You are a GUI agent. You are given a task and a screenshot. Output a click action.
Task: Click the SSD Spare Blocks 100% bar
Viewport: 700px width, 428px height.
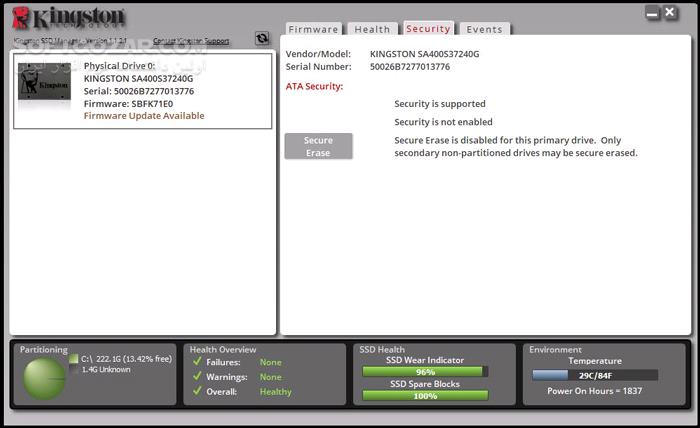425,395
